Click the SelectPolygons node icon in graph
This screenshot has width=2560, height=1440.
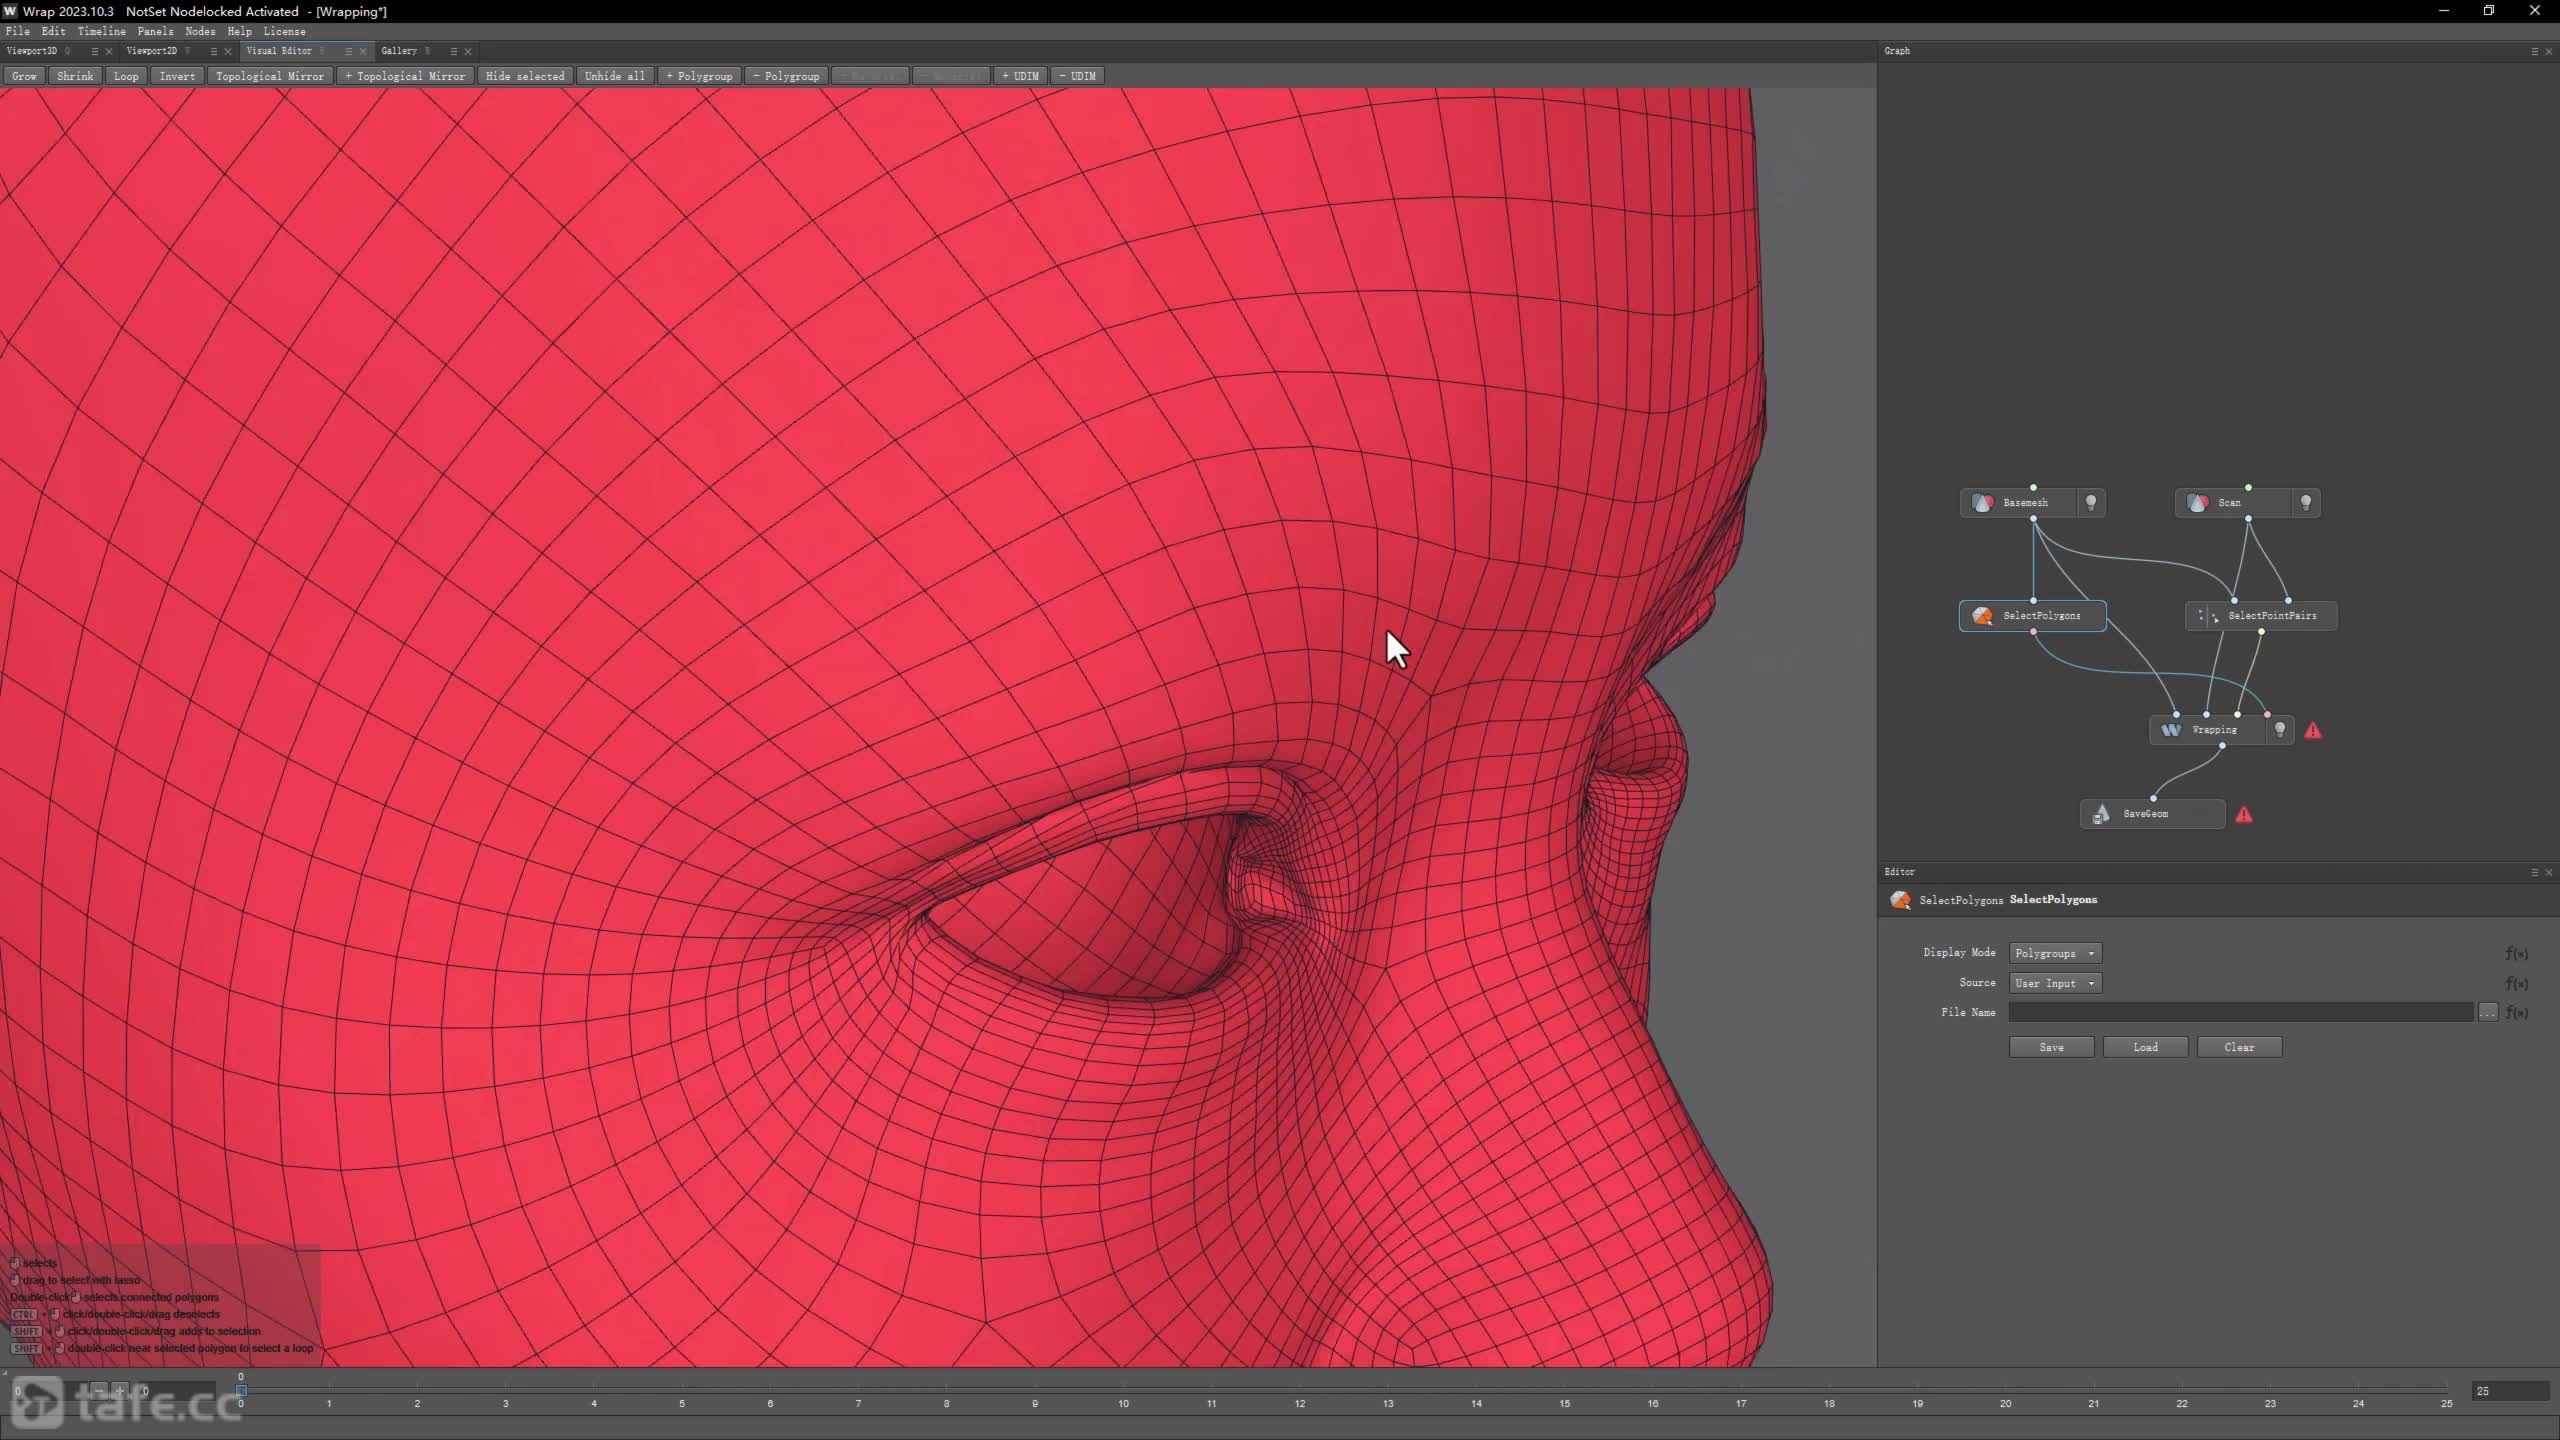click(1982, 616)
